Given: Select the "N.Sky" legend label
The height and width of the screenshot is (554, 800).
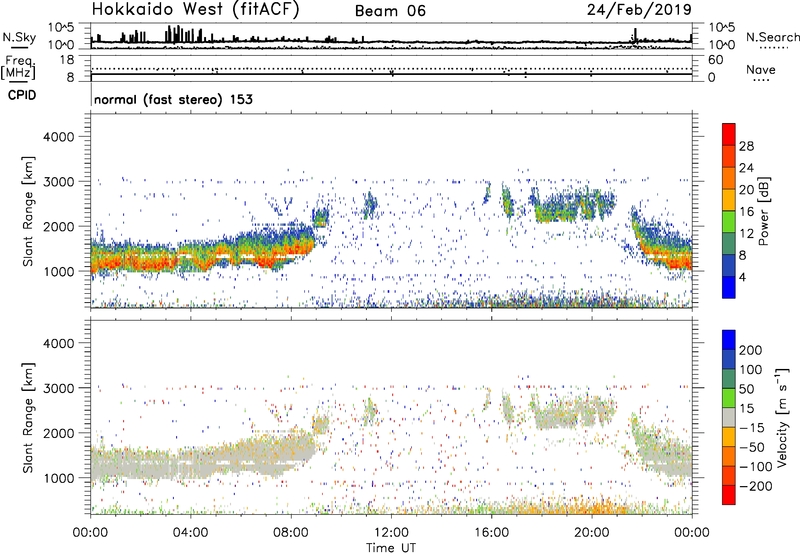Looking at the screenshot, I should pos(19,37).
